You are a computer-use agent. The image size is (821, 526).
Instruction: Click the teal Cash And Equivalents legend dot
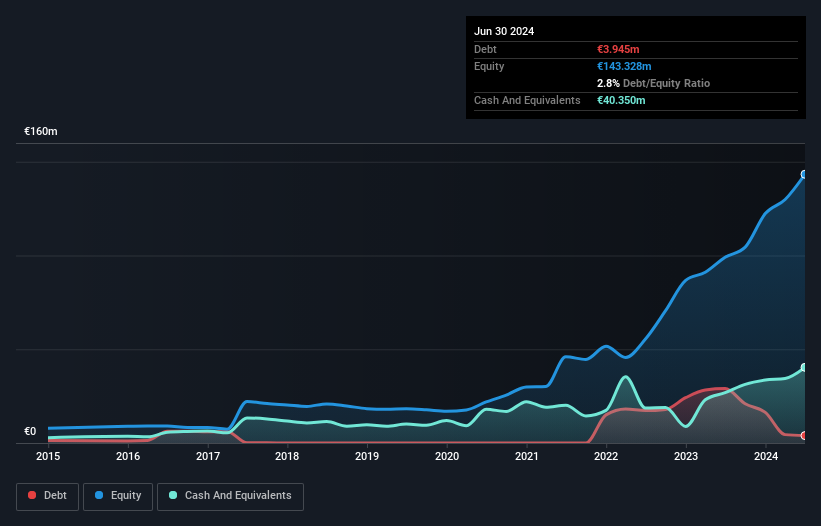click(x=173, y=495)
